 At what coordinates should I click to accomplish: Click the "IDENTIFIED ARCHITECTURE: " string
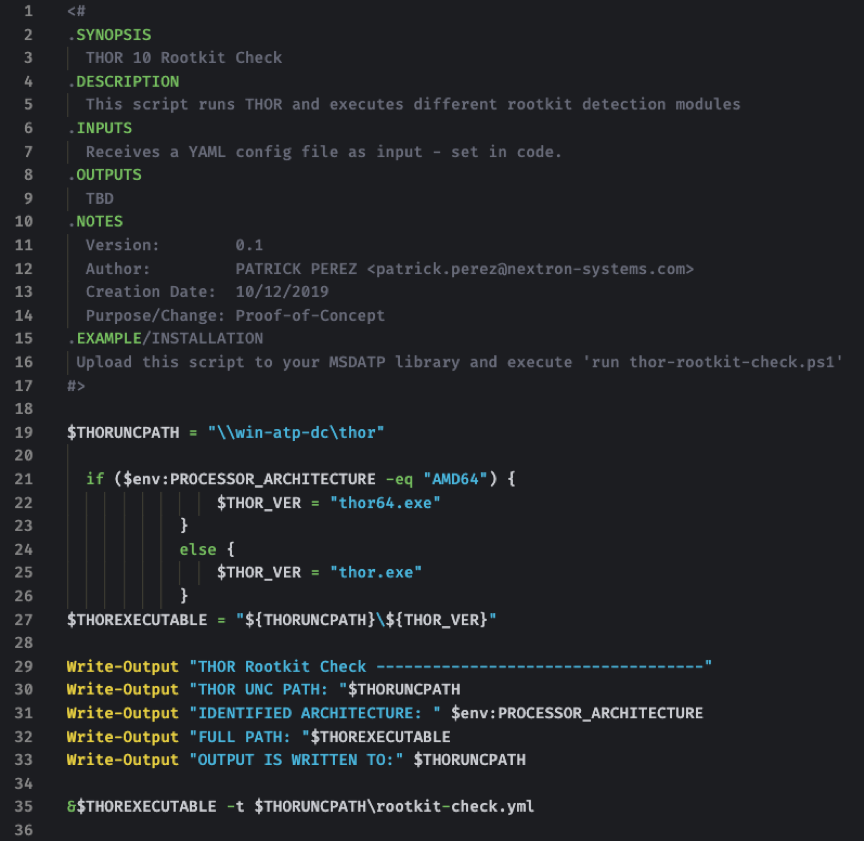(315, 713)
